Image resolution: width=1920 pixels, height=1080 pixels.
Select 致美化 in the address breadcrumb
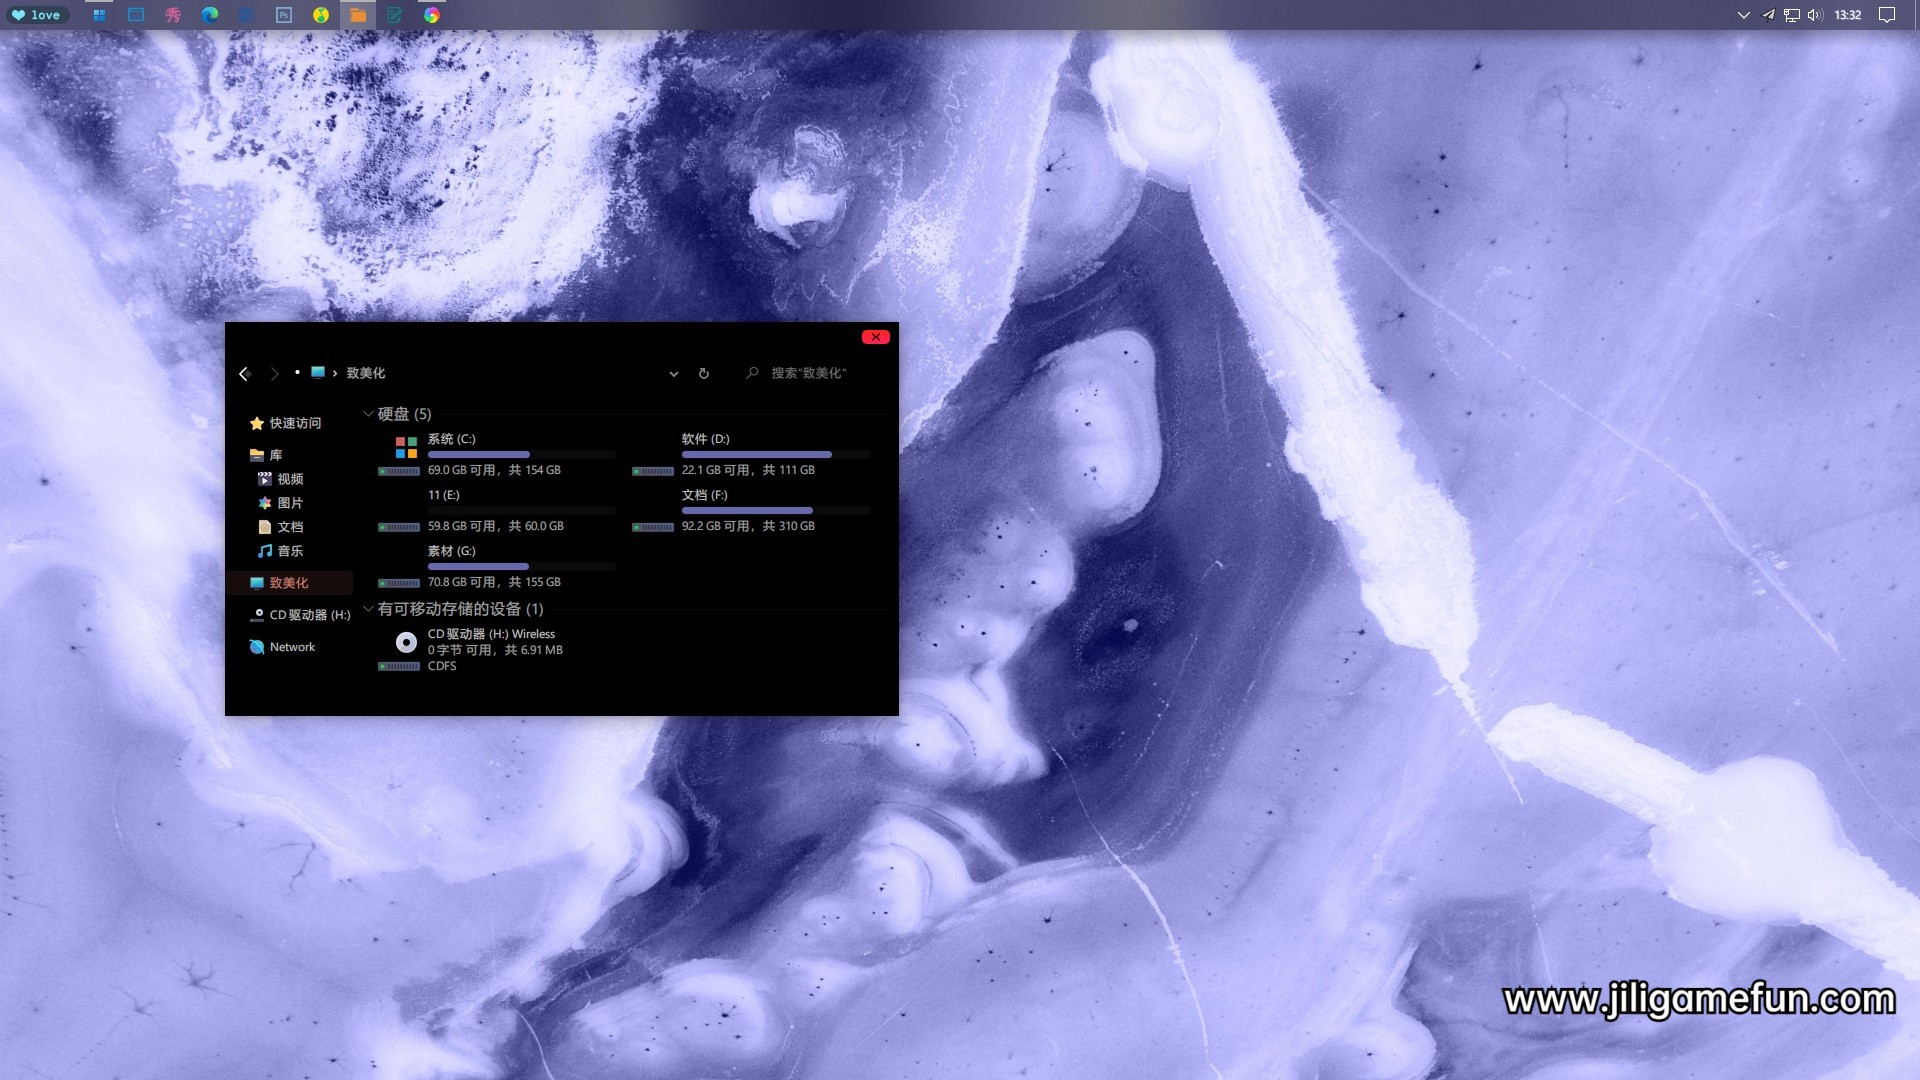point(366,373)
